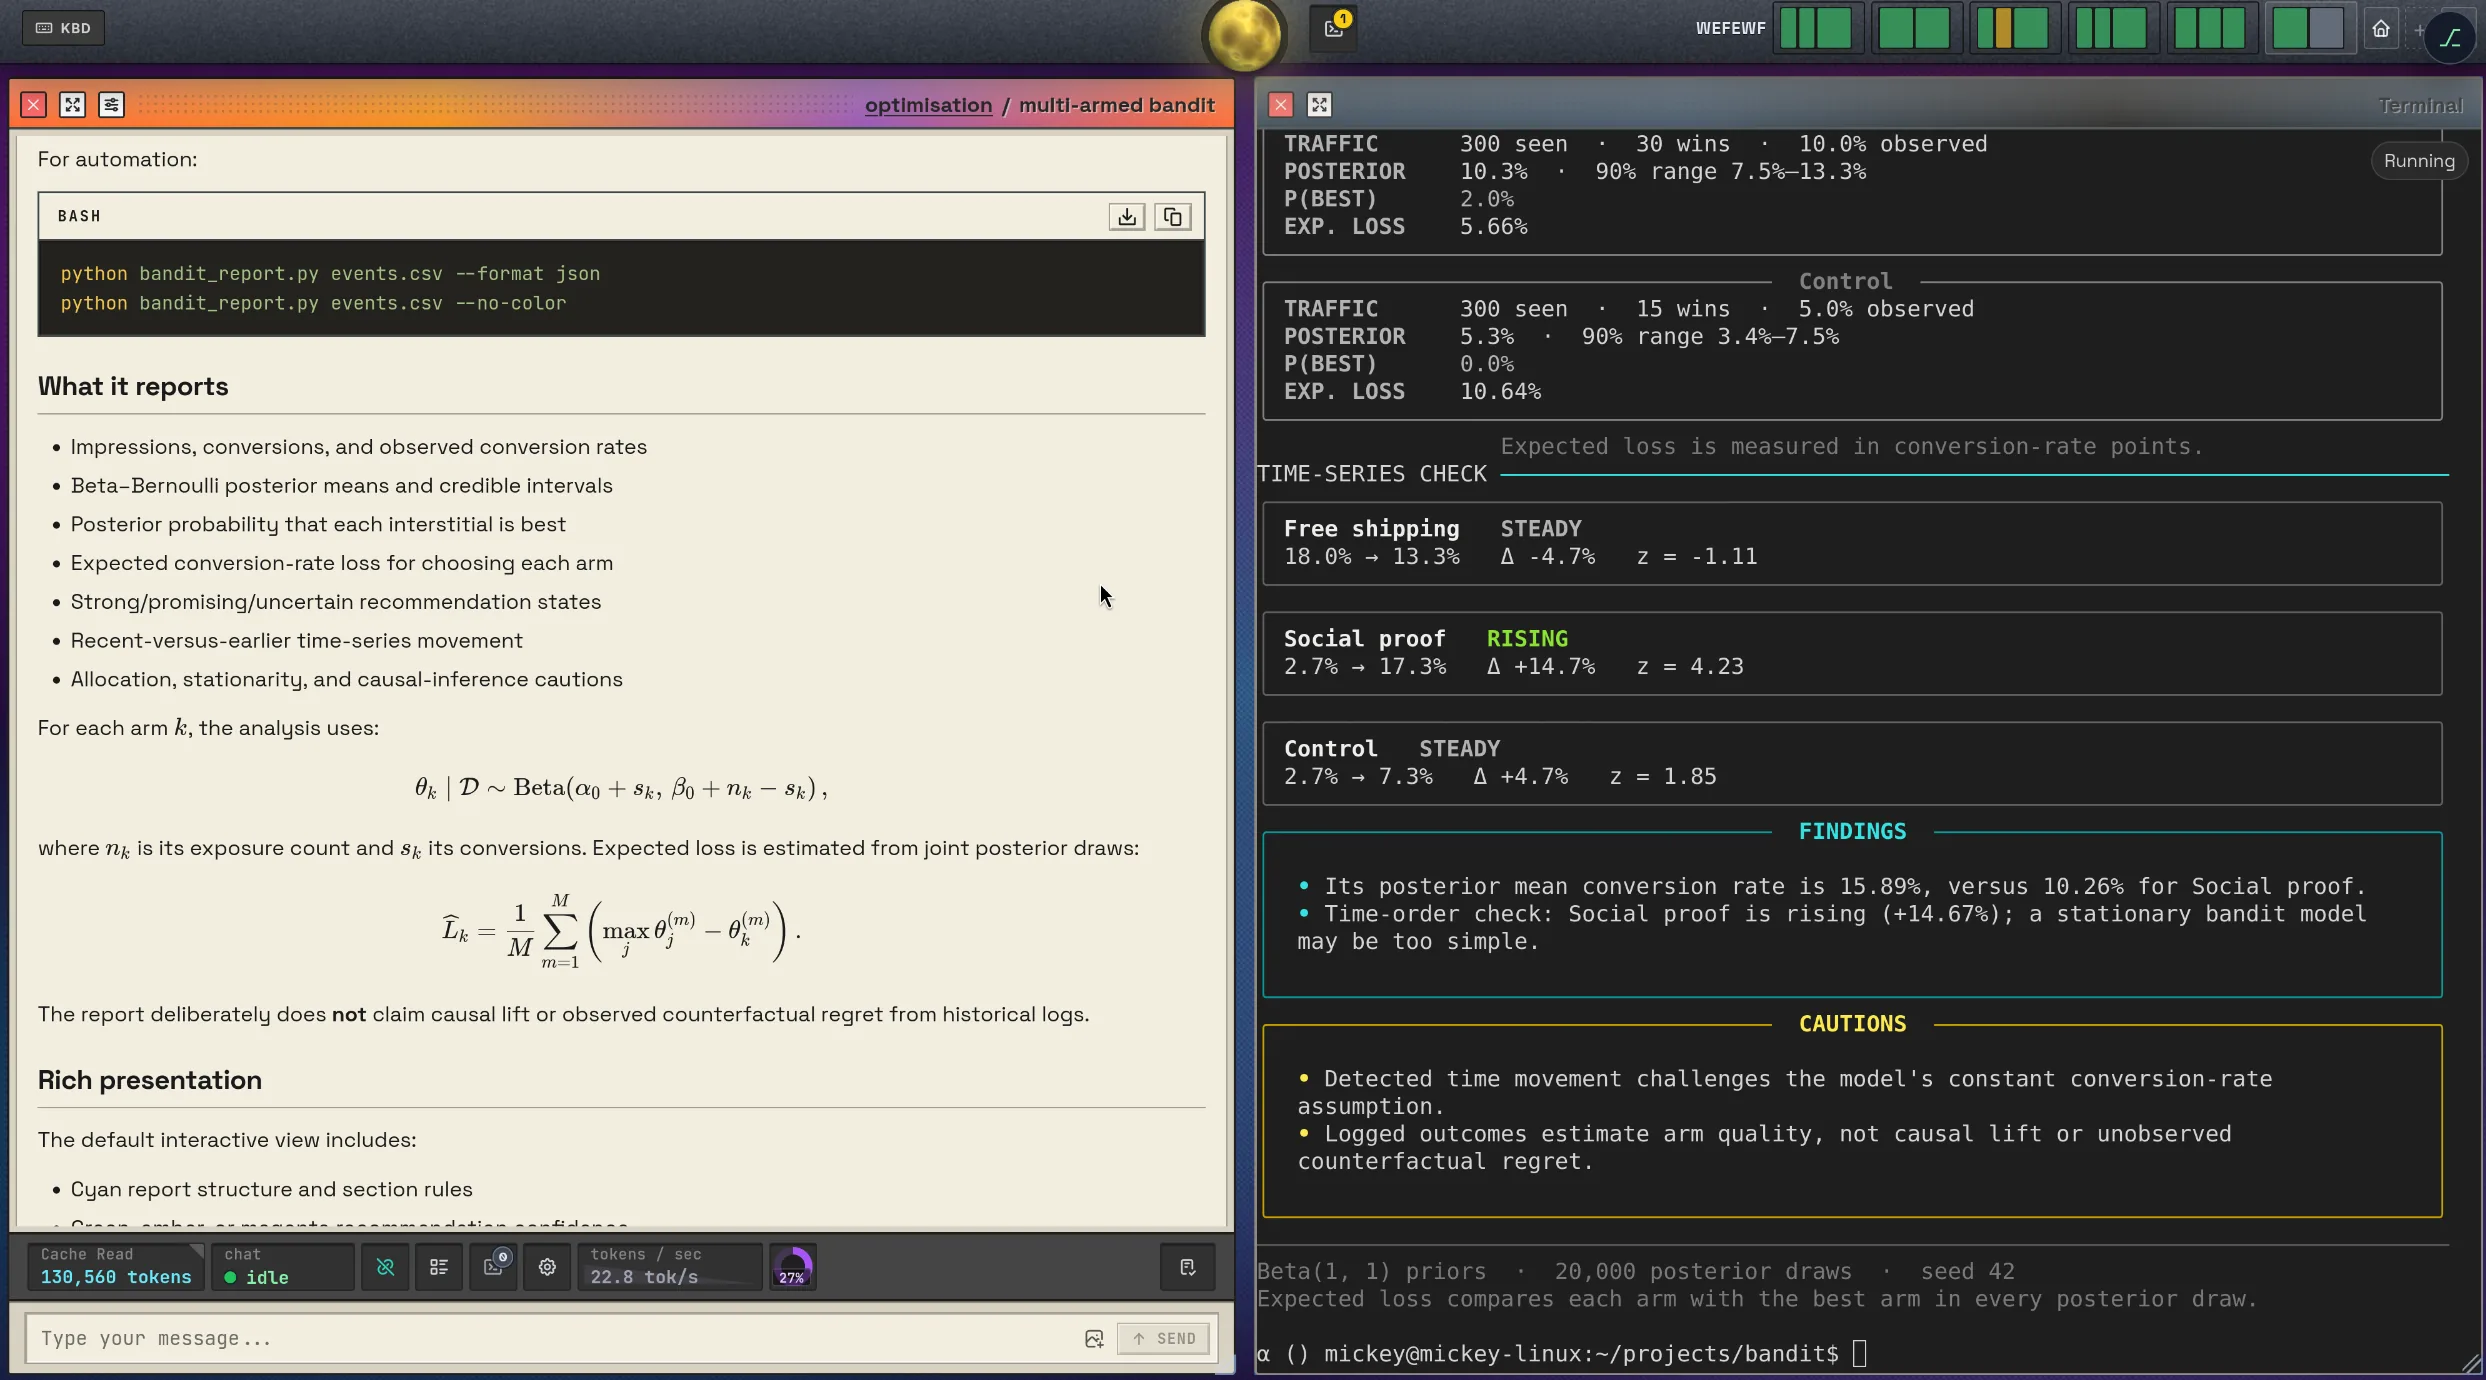Click the 27% context usage ring
Image resolution: width=2486 pixels, height=1380 pixels.
(x=792, y=1267)
